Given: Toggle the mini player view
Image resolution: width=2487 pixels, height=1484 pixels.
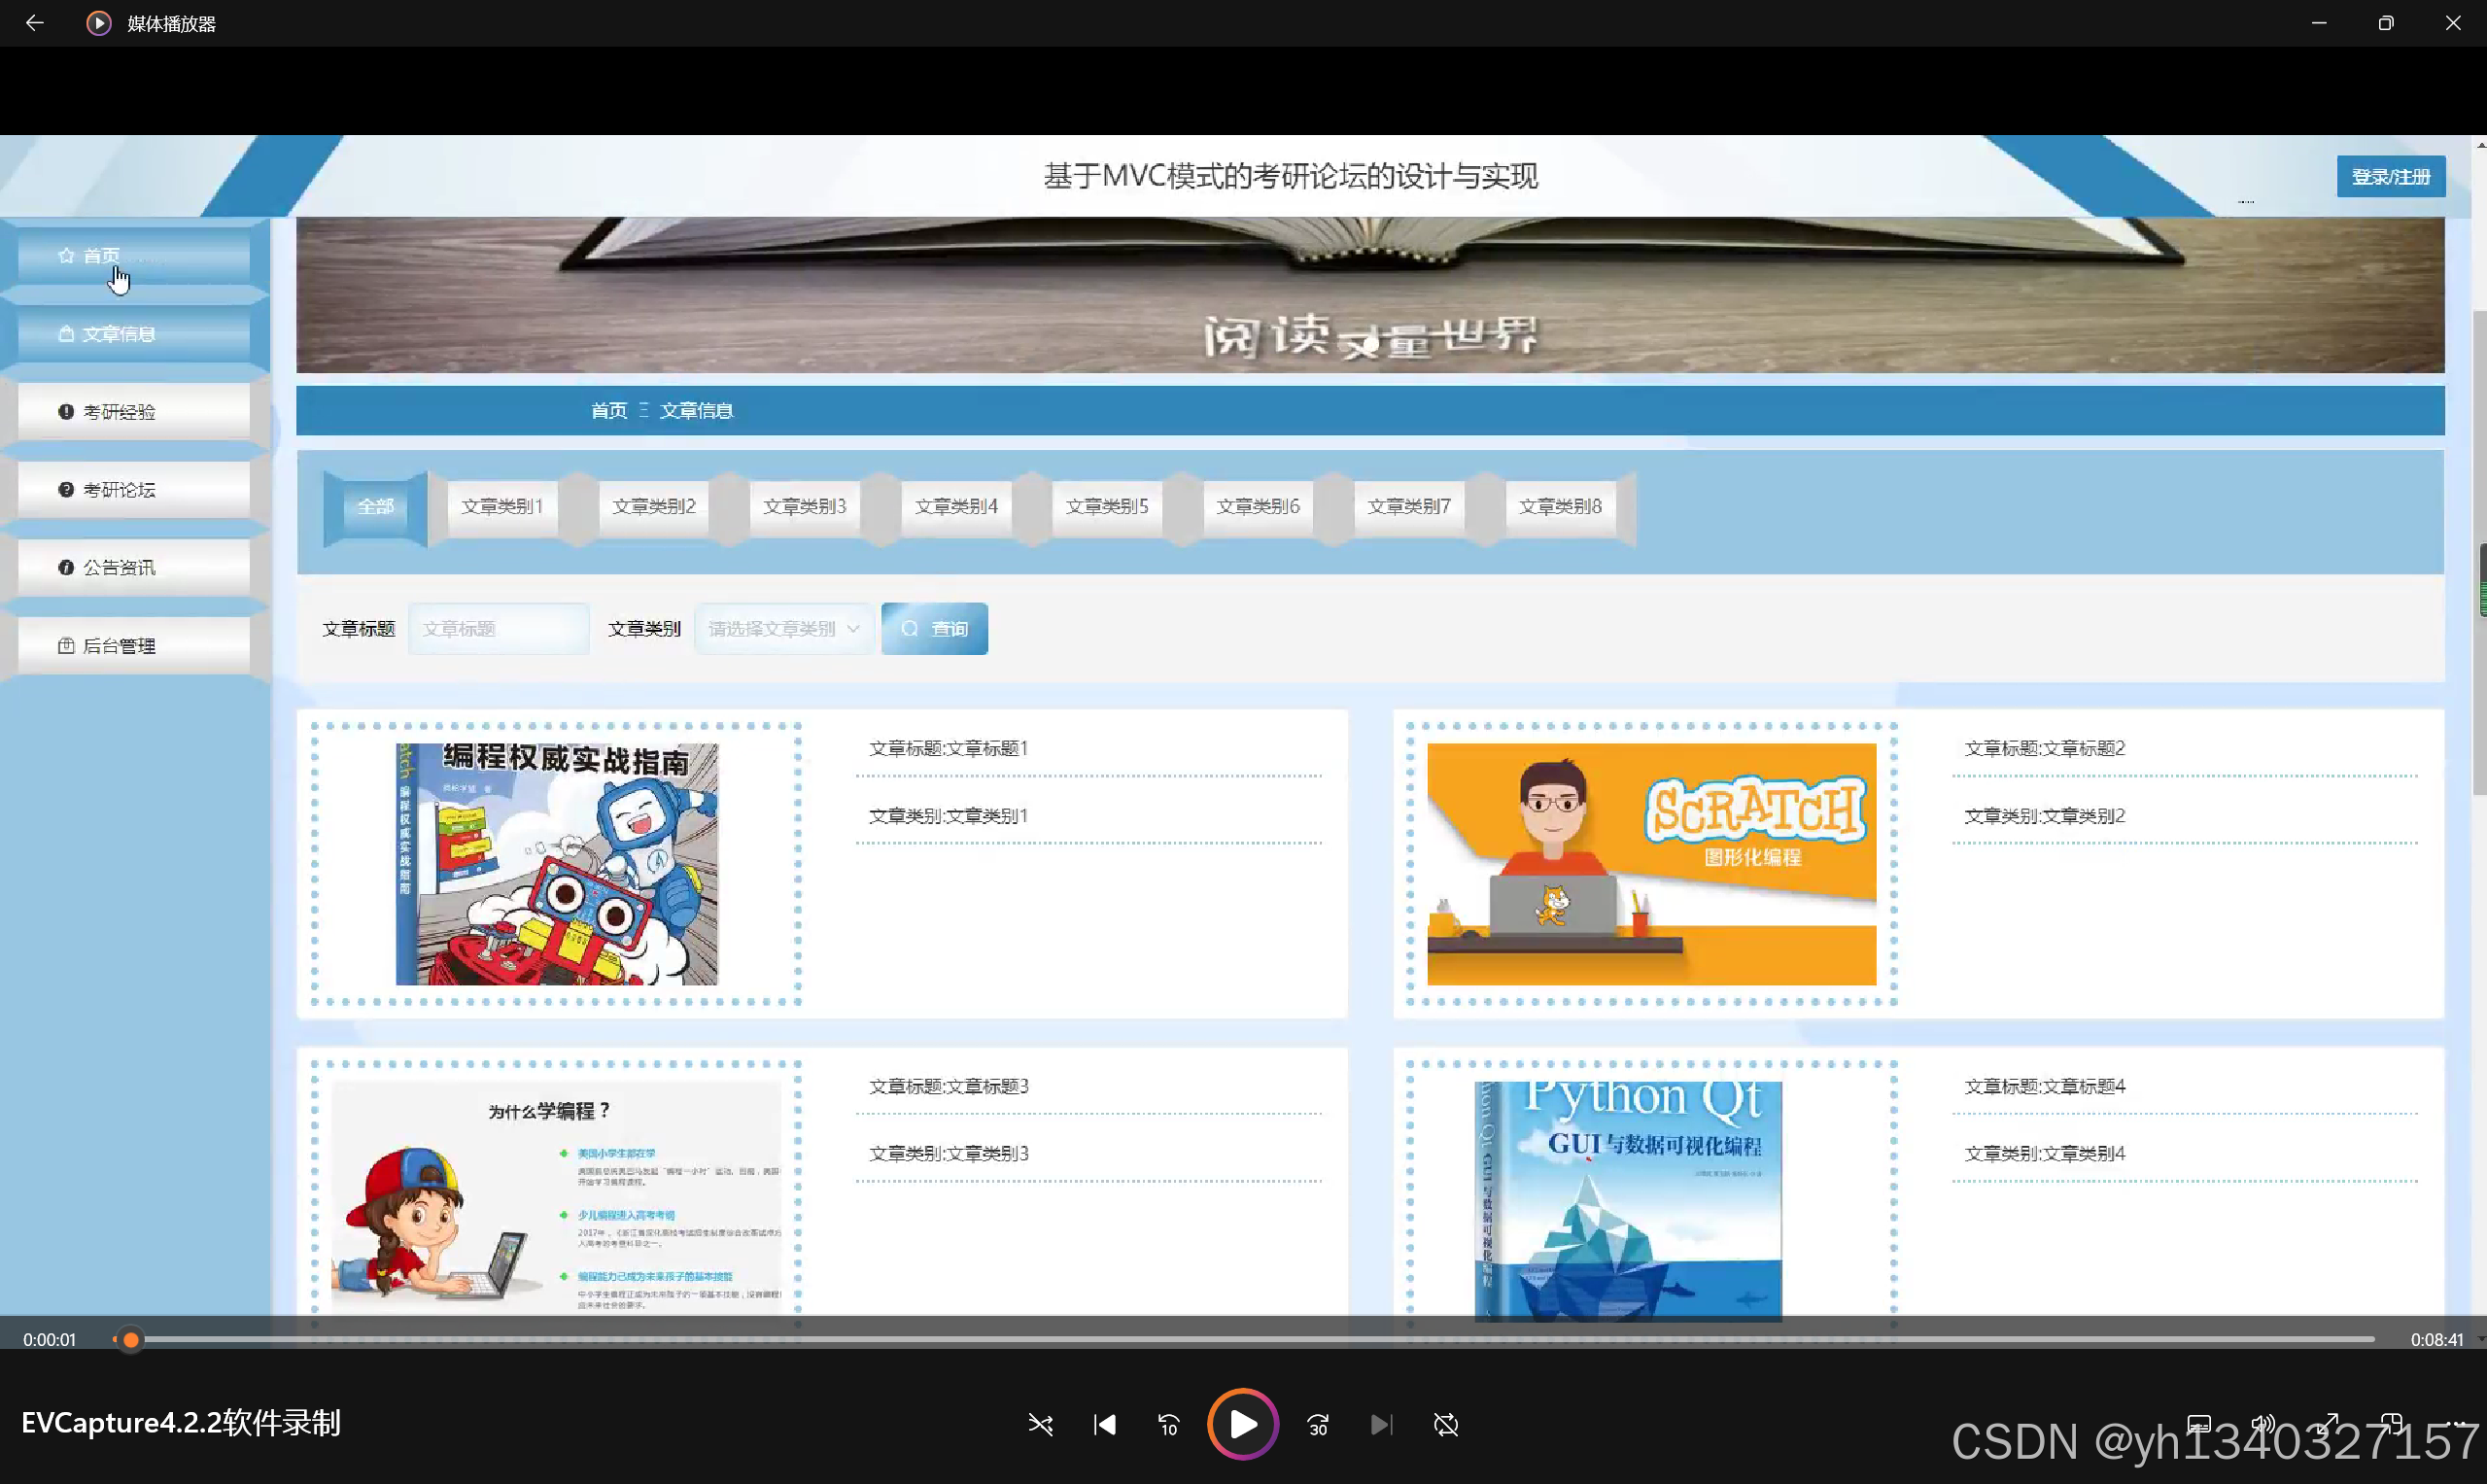Looking at the screenshot, I should pos(2392,1424).
